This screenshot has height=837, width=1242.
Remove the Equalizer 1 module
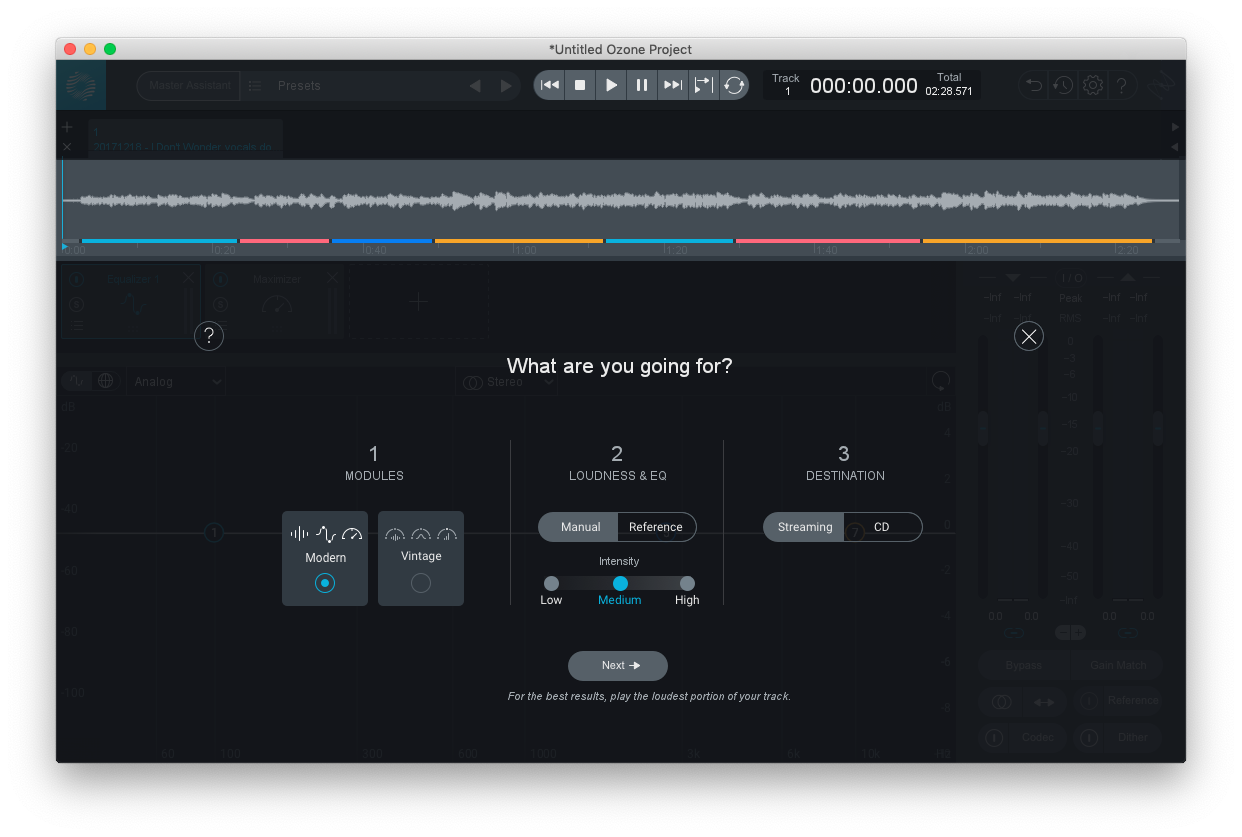coord(190,279)
